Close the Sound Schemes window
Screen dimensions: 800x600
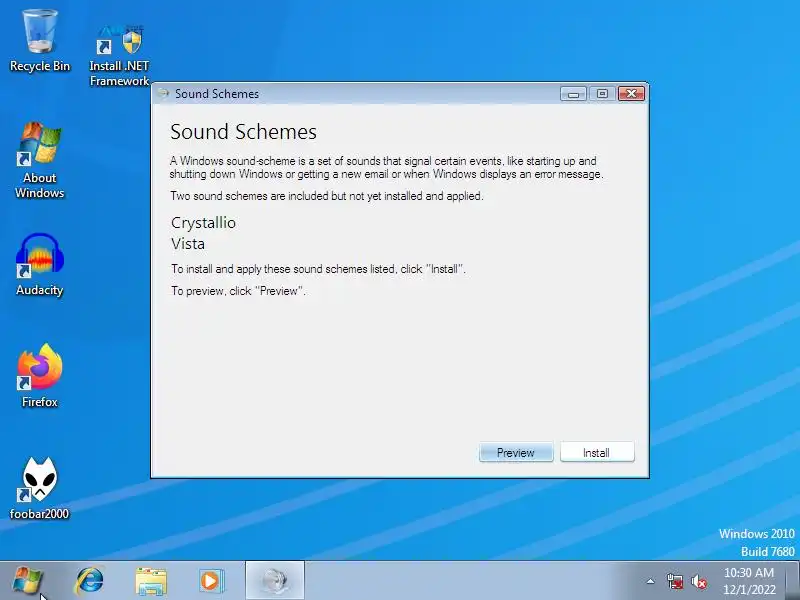pyautogui.click(x=631, y=94)
